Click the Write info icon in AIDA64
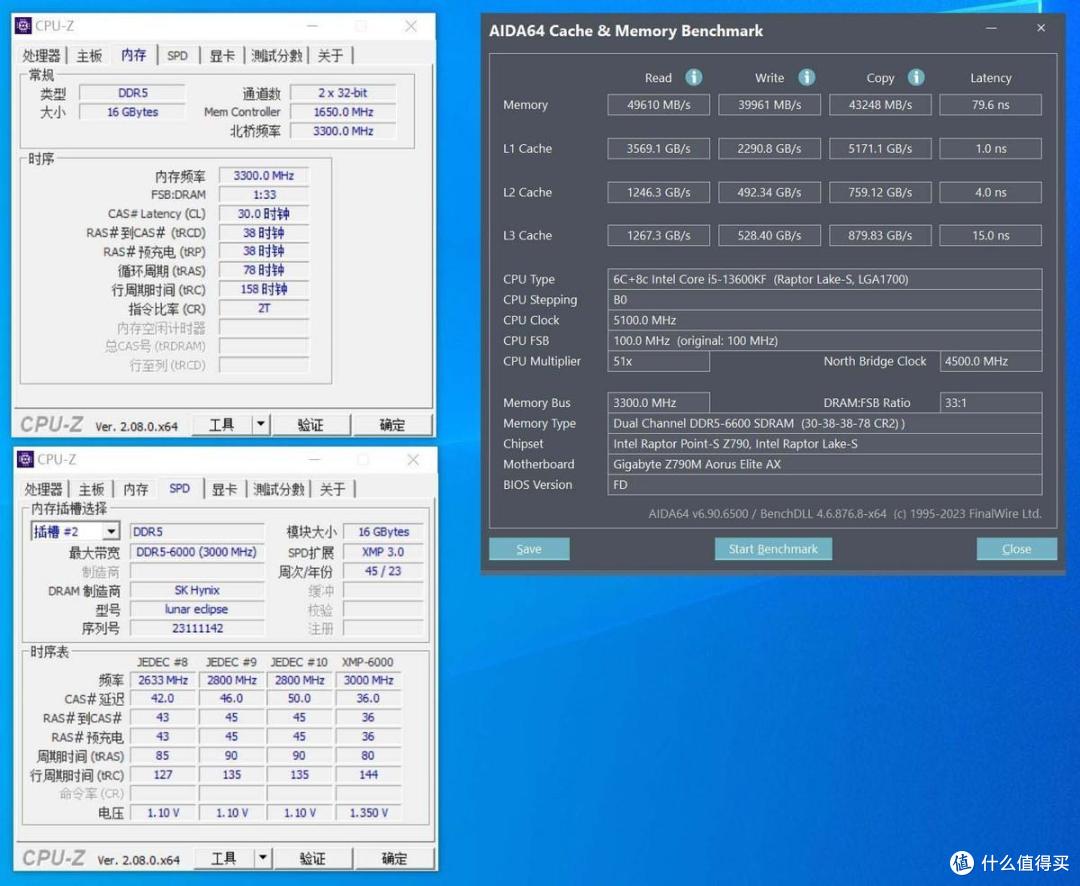Viewport: 1080px width, 886px height. tap(807, 77)
